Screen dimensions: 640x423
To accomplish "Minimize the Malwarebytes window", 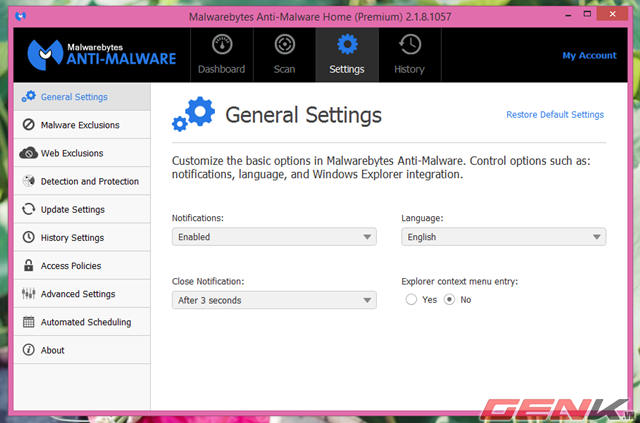I will (569, 16).
